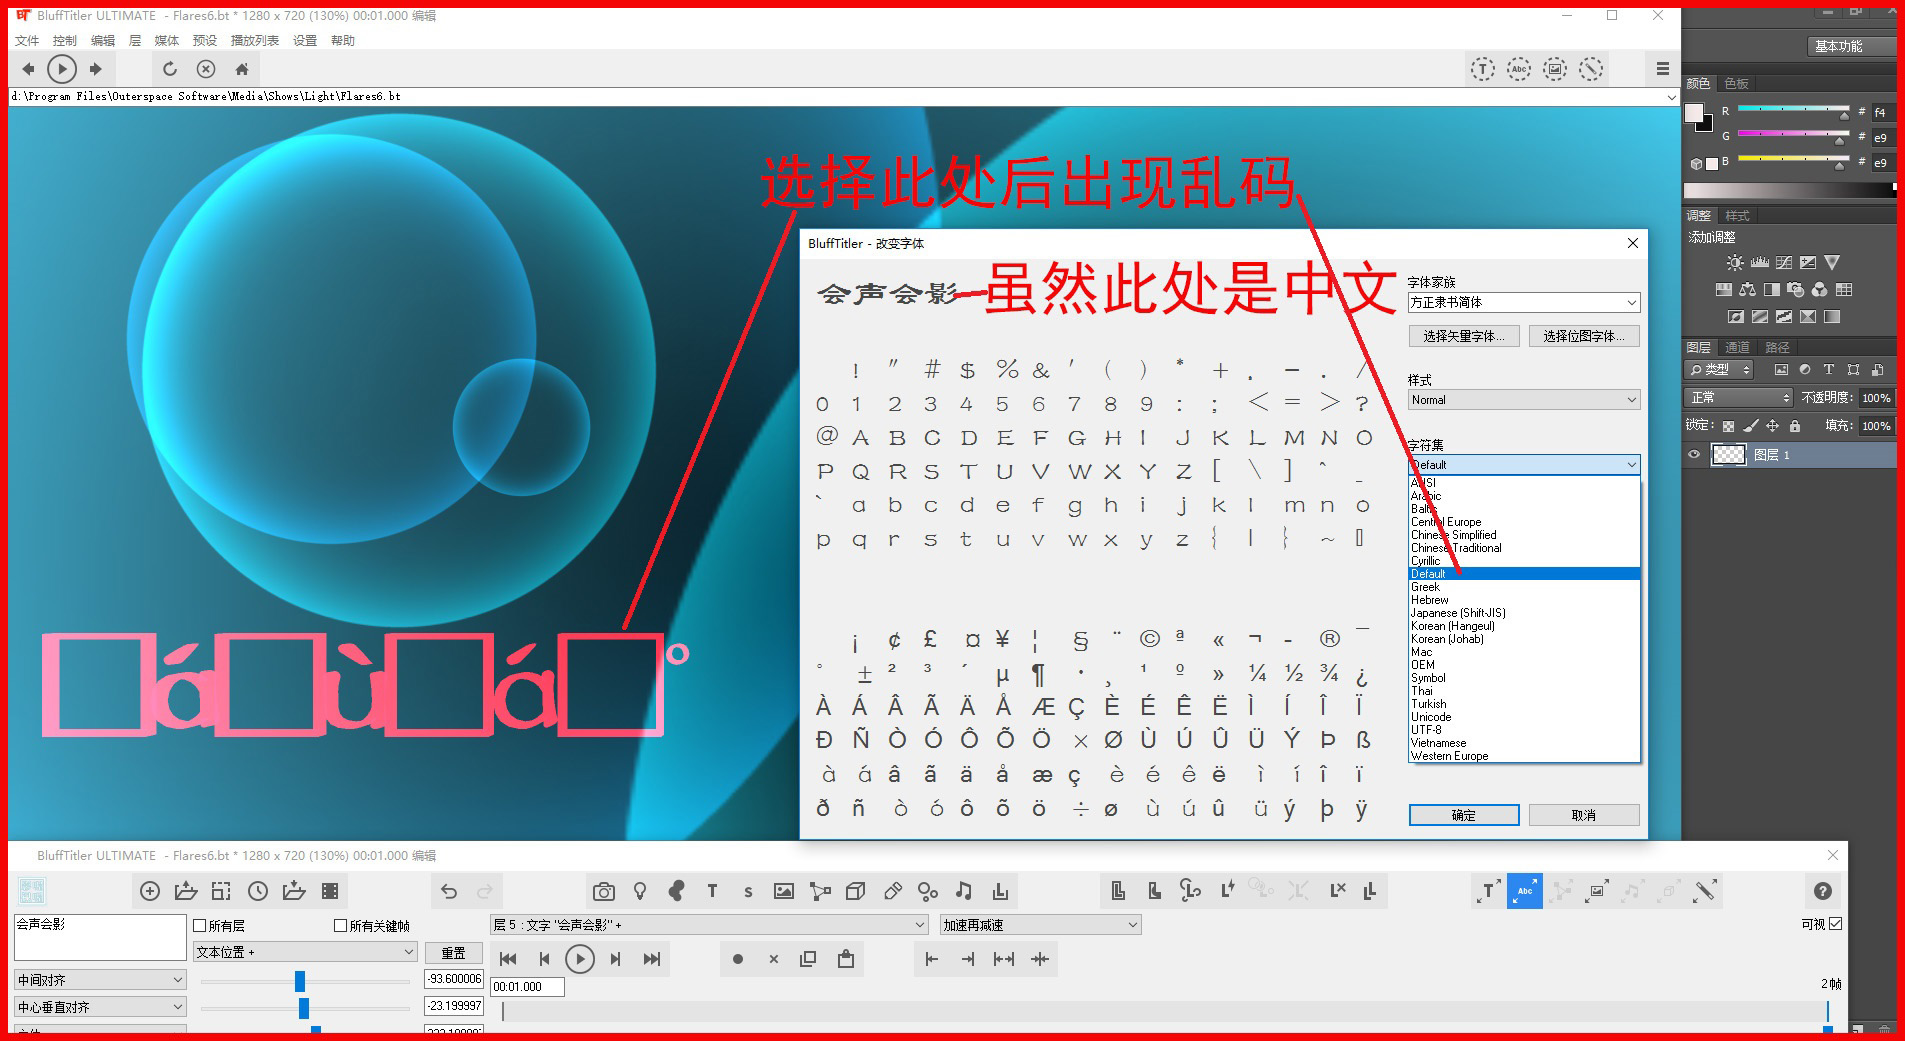
Task: Open the 文本位置 property dropdown
Action: coord(305,952)
